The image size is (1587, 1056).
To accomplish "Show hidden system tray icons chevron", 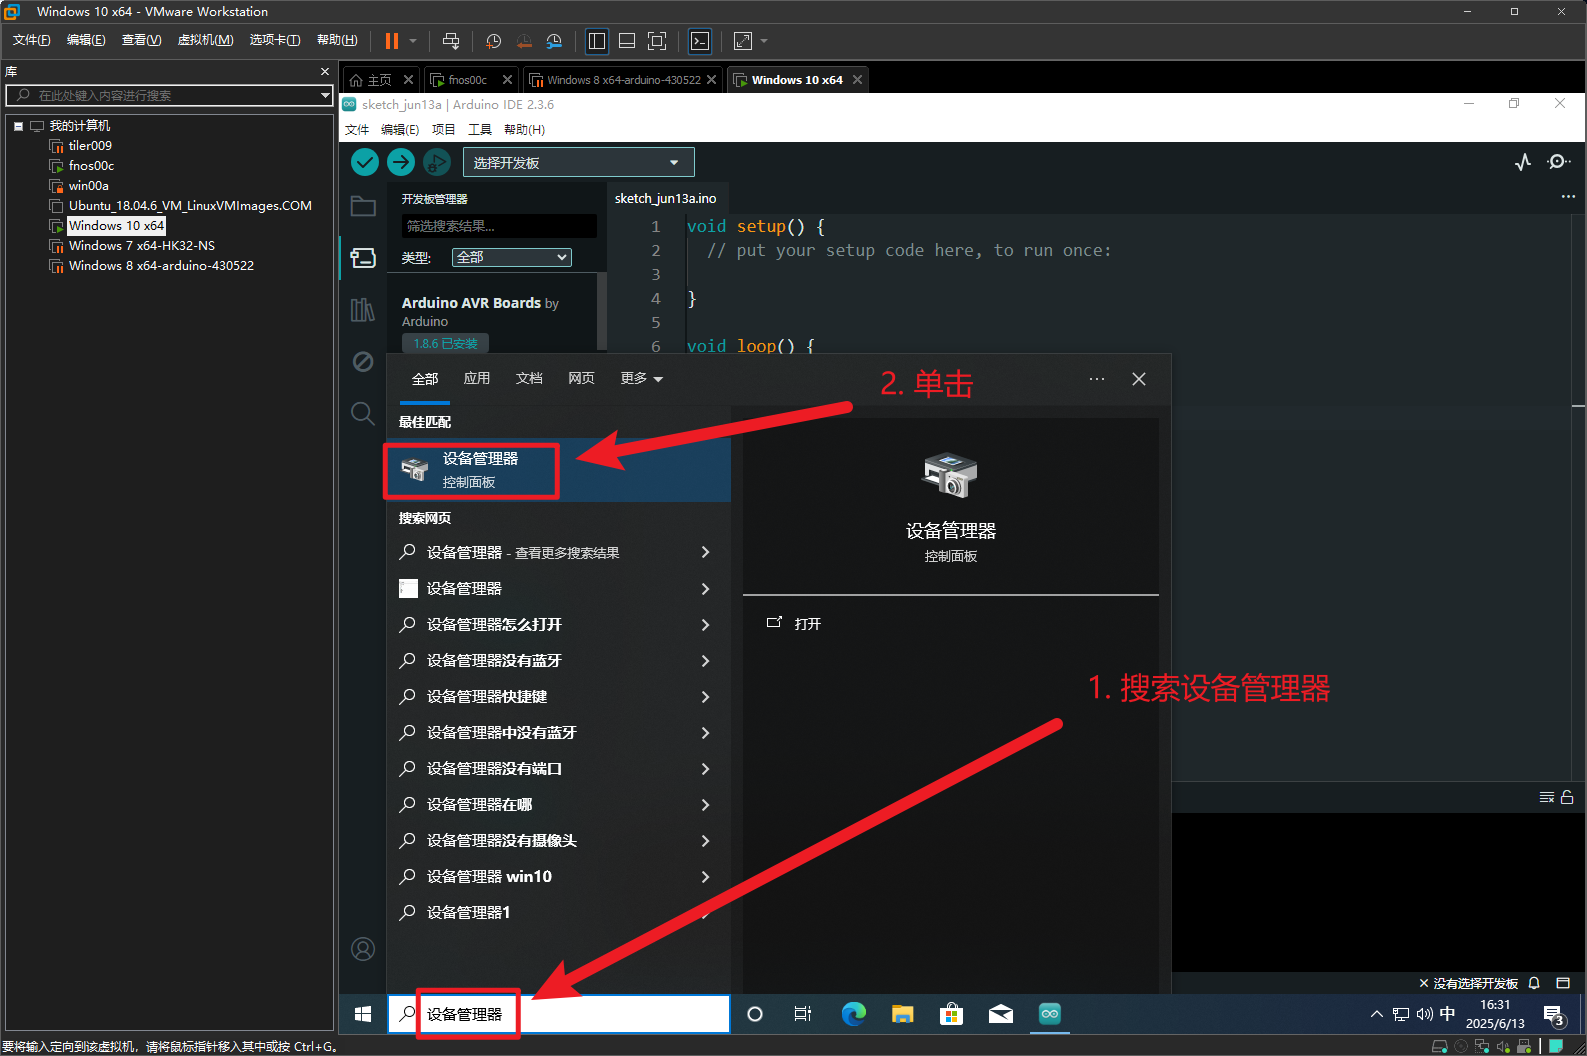I will 1377,1014.
